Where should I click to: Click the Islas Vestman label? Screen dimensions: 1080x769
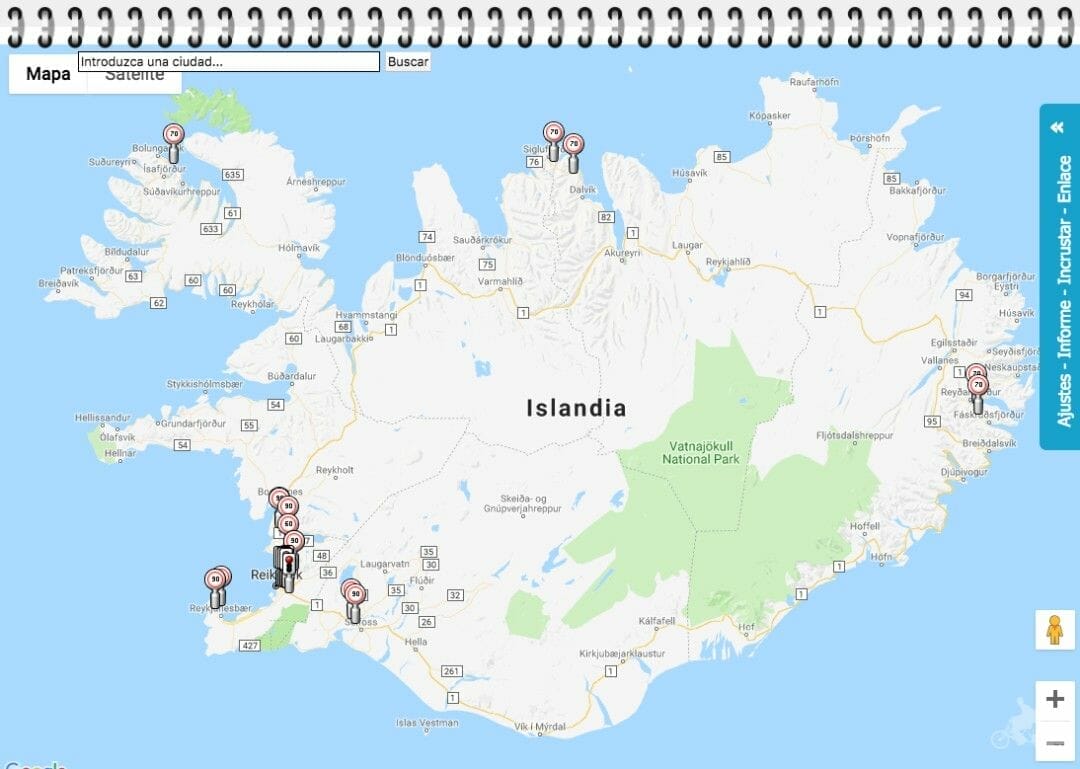coord(427,723)
